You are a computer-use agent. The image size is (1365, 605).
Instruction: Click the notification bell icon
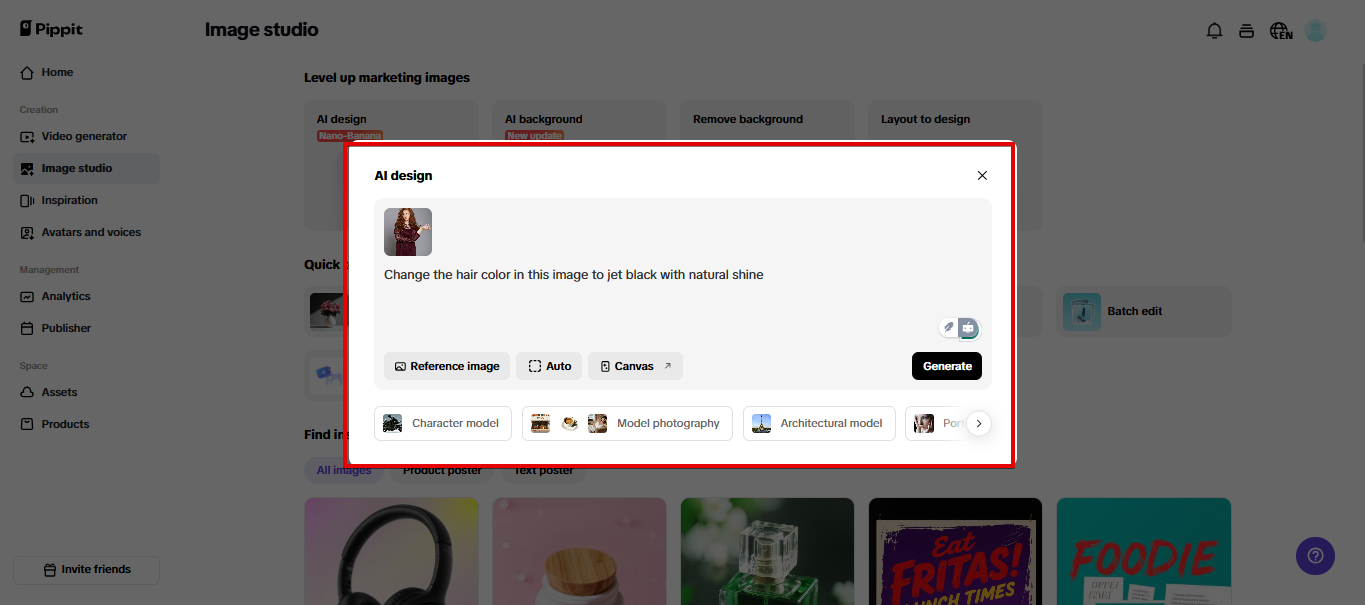point(1214,31)
